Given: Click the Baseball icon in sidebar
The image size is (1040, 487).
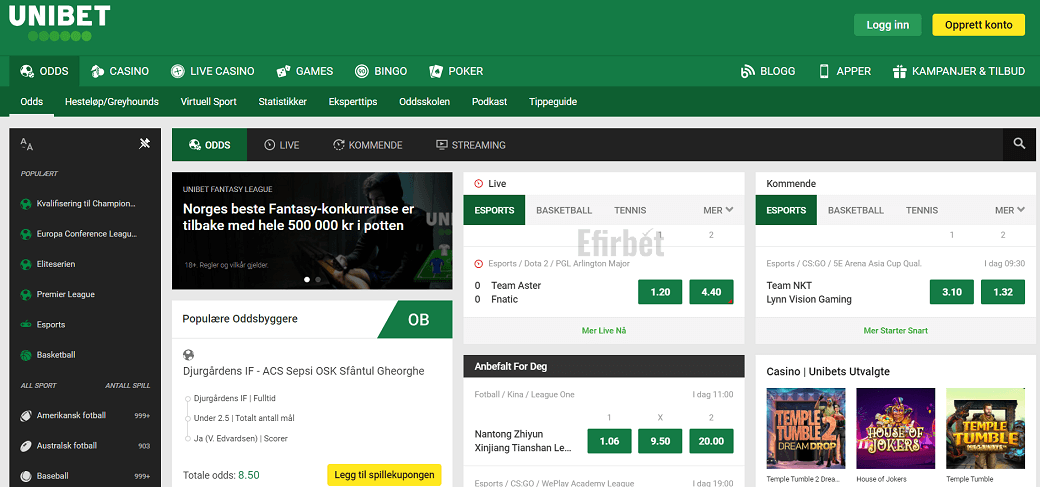Looking at the screenshot, I should click(x=26, y=476).
